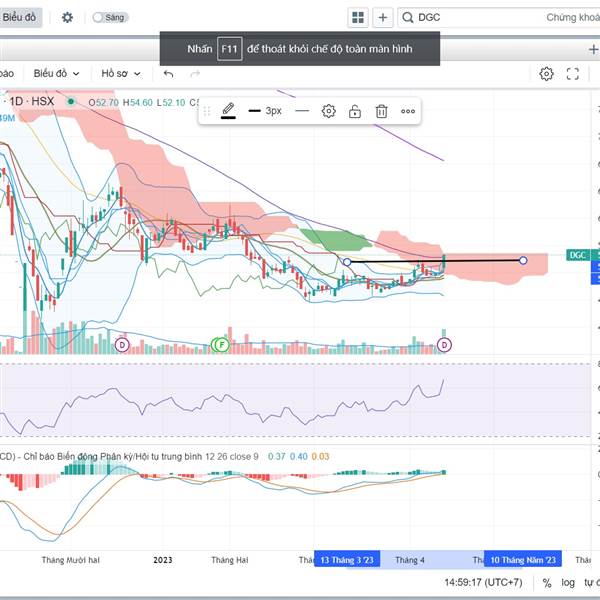600x600 pixels.
Task: Select the right anchor of the trend line
Action: 523,261
